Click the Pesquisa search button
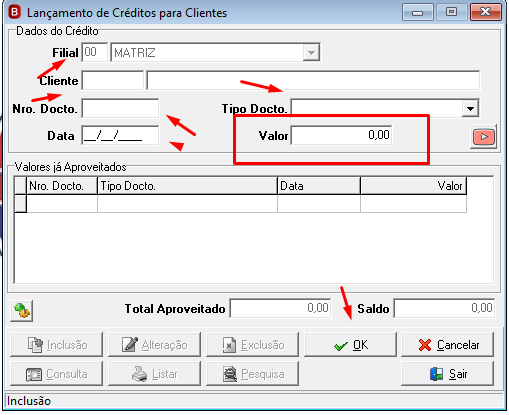This screenshot has width=509, height=415. (252, 374)
